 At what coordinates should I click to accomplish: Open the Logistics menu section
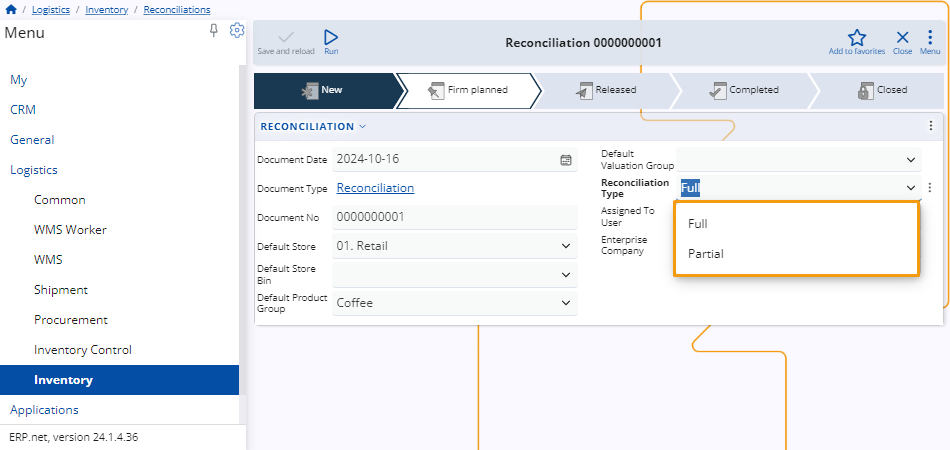pyautogui.click(x=34, y=170)
